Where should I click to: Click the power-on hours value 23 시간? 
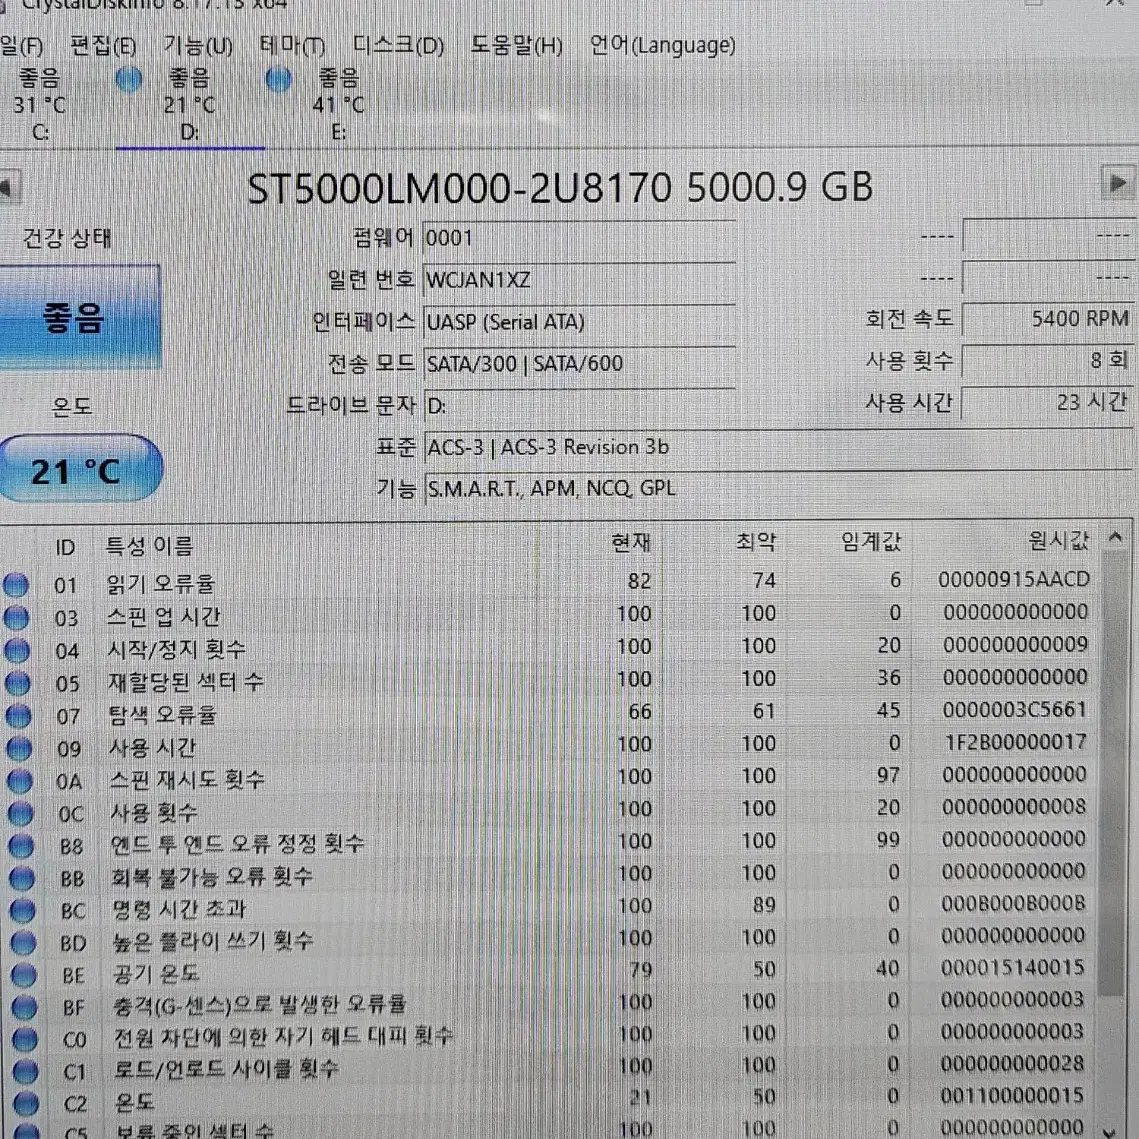(x=1047, y=402)
